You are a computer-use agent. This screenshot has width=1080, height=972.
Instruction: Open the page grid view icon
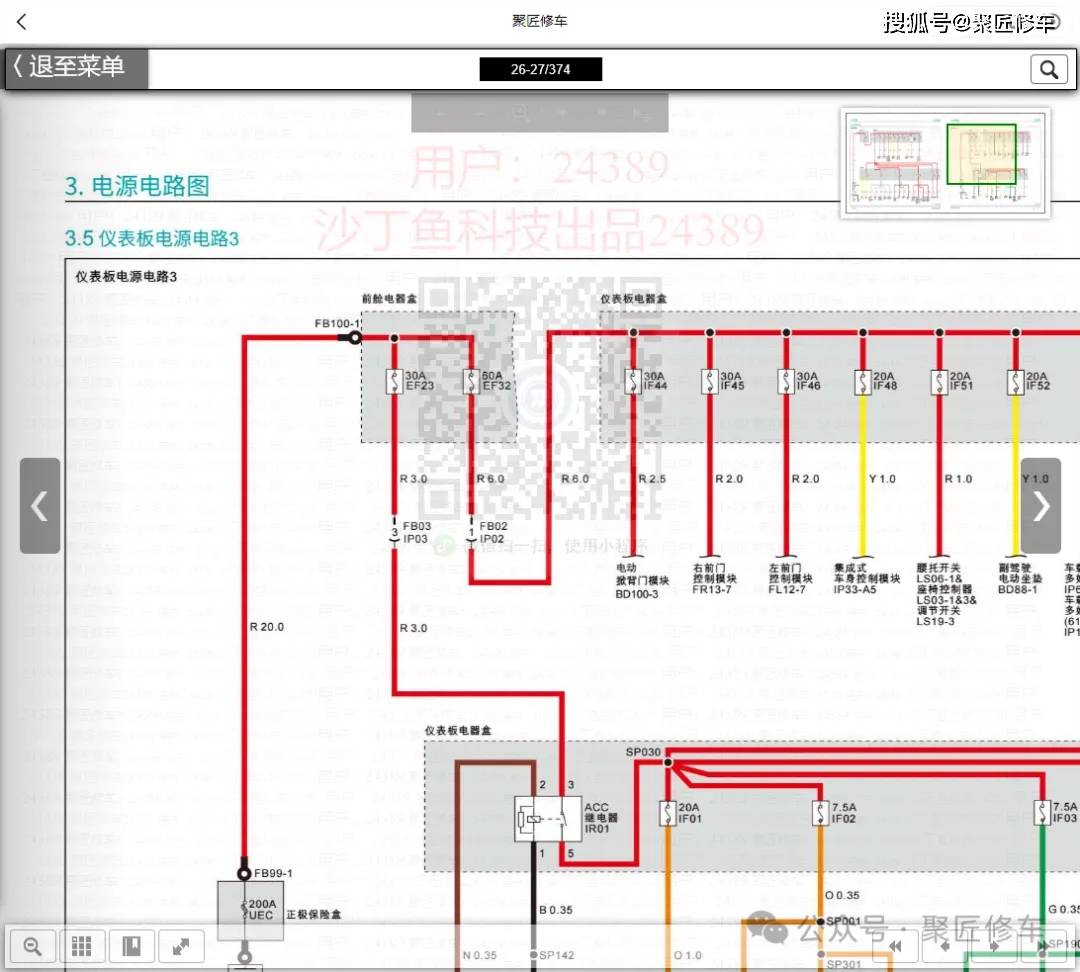point(82,946)
